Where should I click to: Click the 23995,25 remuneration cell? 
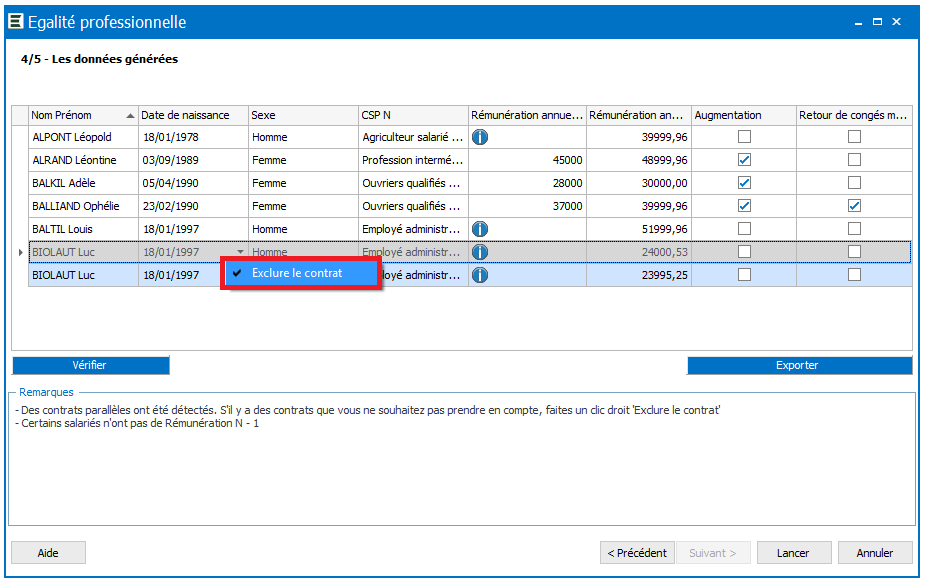(x=639, y=275)
